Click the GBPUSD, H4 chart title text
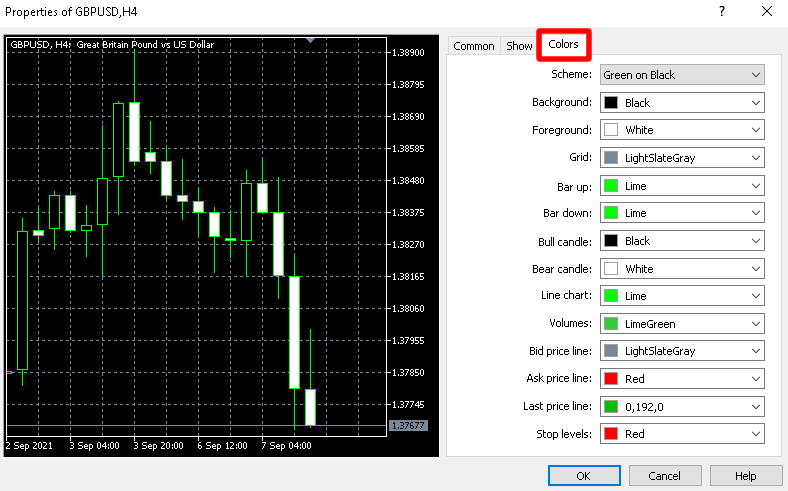 click(x=112, y=45)
